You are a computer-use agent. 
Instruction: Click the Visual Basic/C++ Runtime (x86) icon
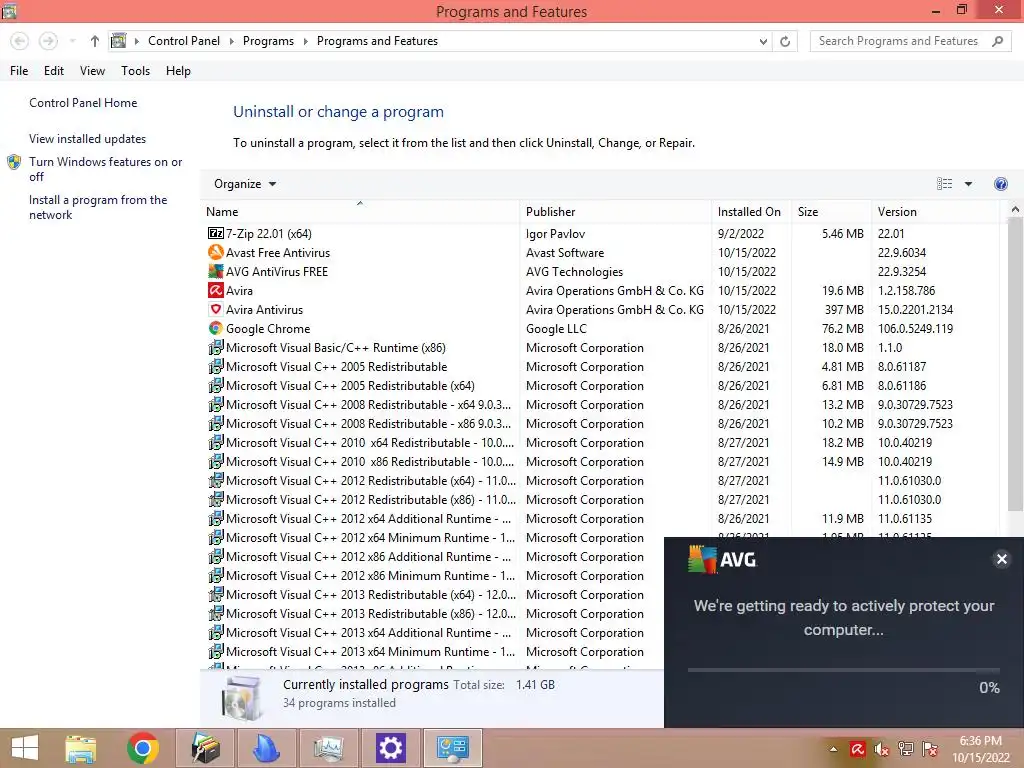pyautogui.click(x=216, y=347)
